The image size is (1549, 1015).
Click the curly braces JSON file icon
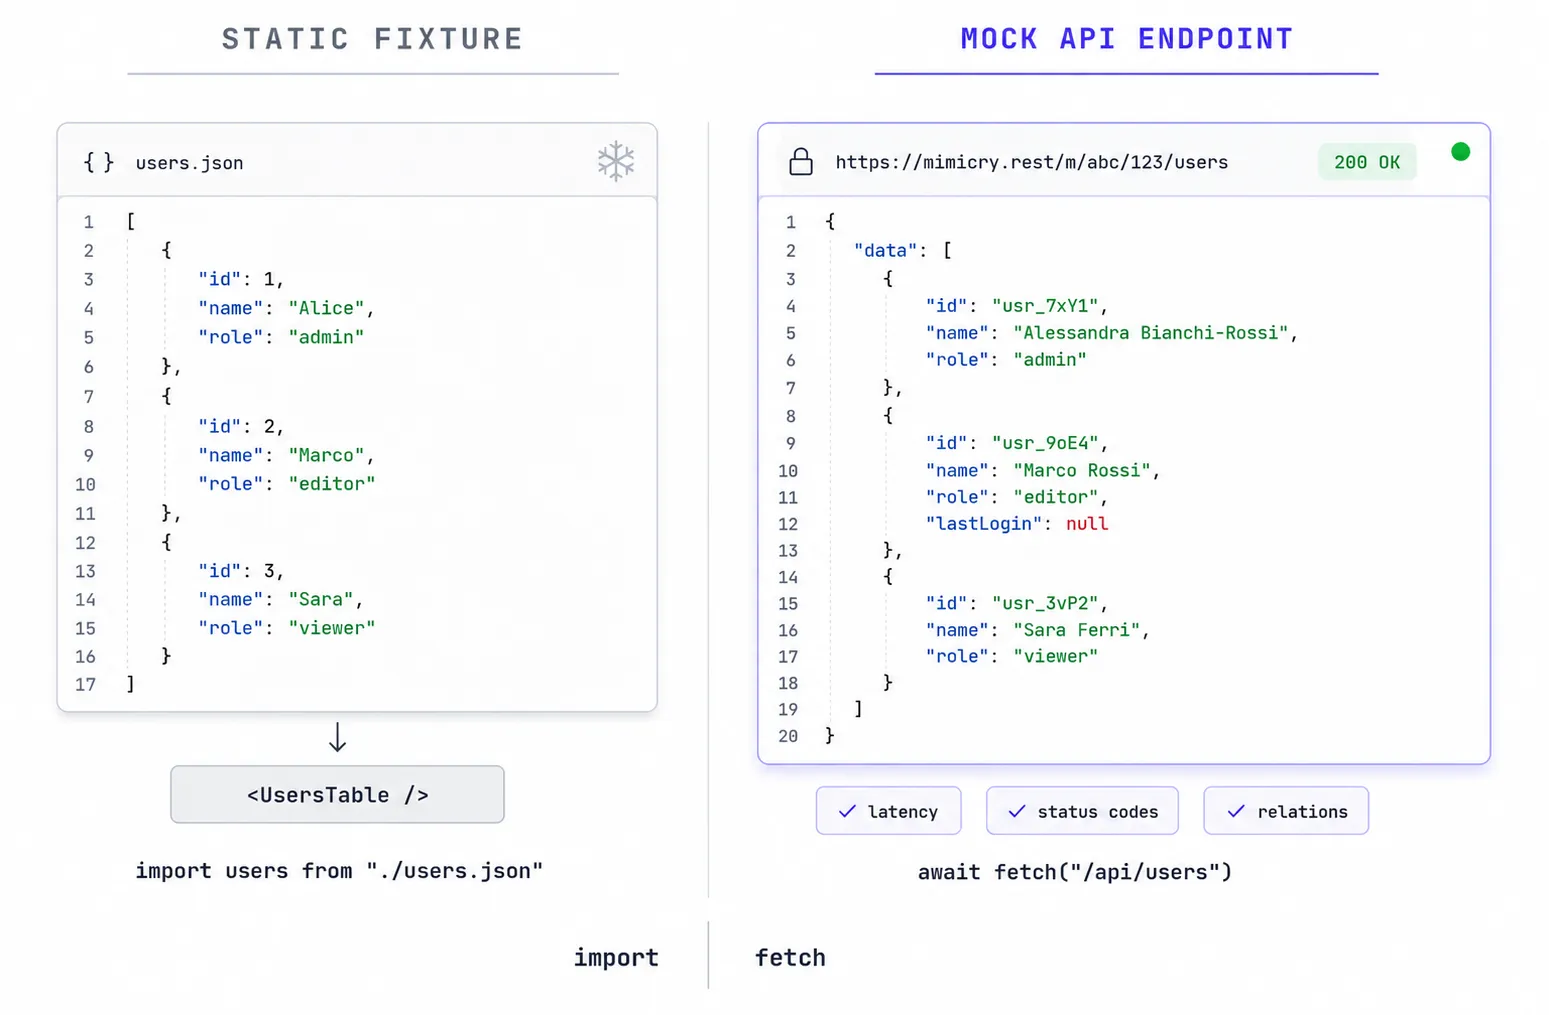point(98,162)
